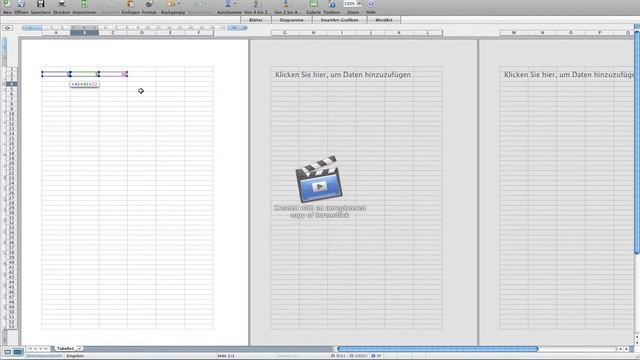Select column H header on second page
Image resolution: width=640 pixels, height=360 pixels.
(313, 33)
